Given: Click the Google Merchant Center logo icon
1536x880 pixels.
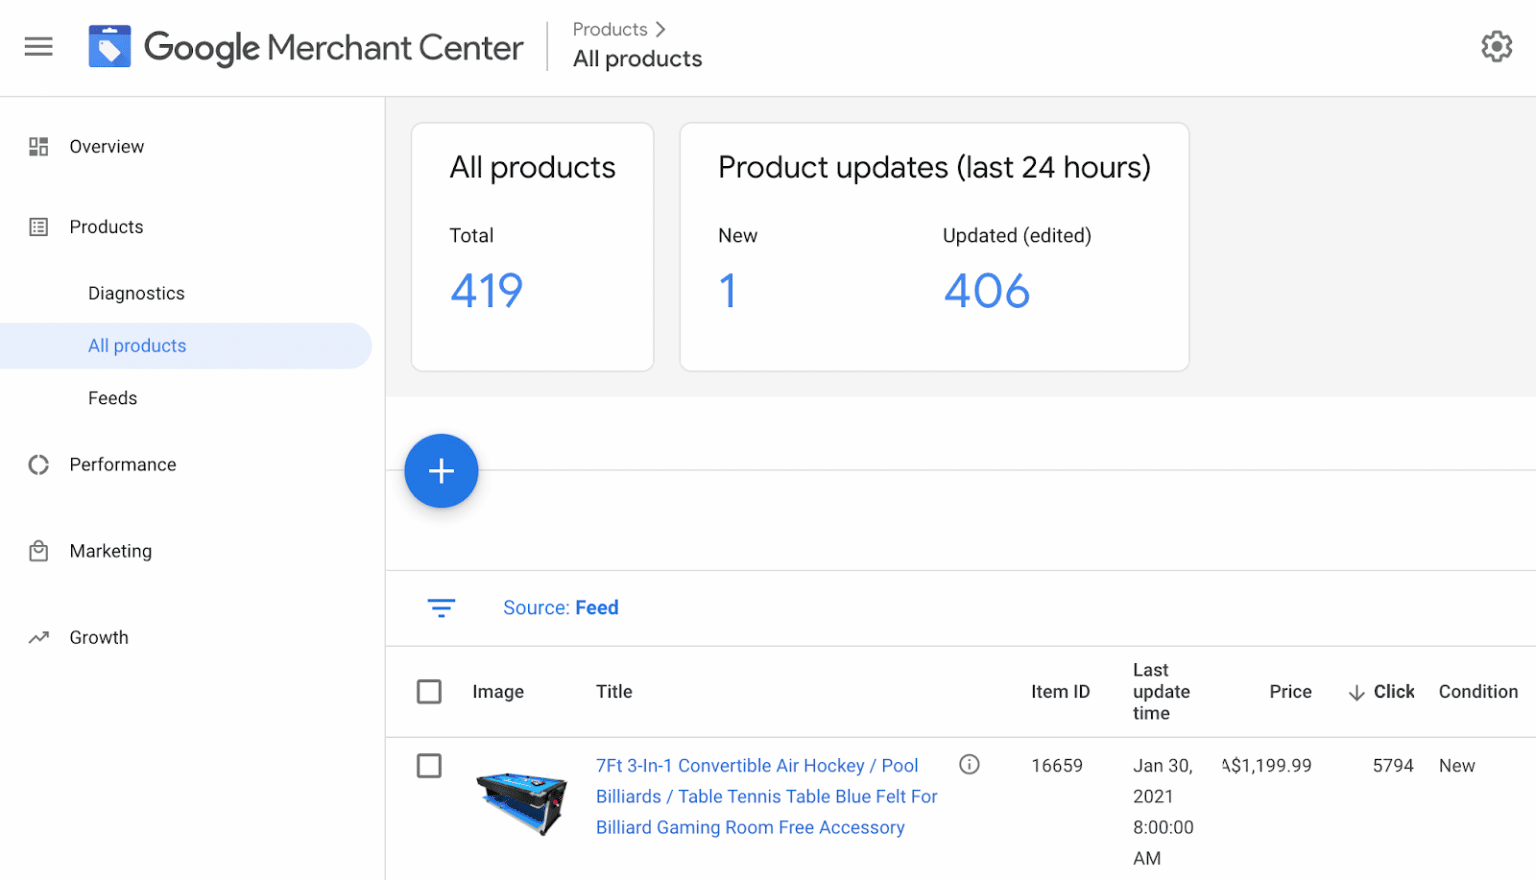Looking at the screenshot, I should 109,47.
